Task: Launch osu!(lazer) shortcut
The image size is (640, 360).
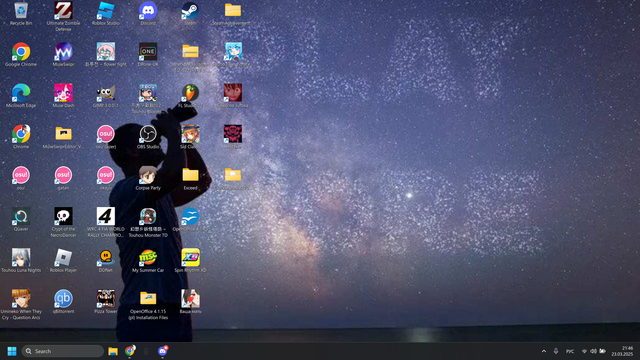Action: pos(106,137)
